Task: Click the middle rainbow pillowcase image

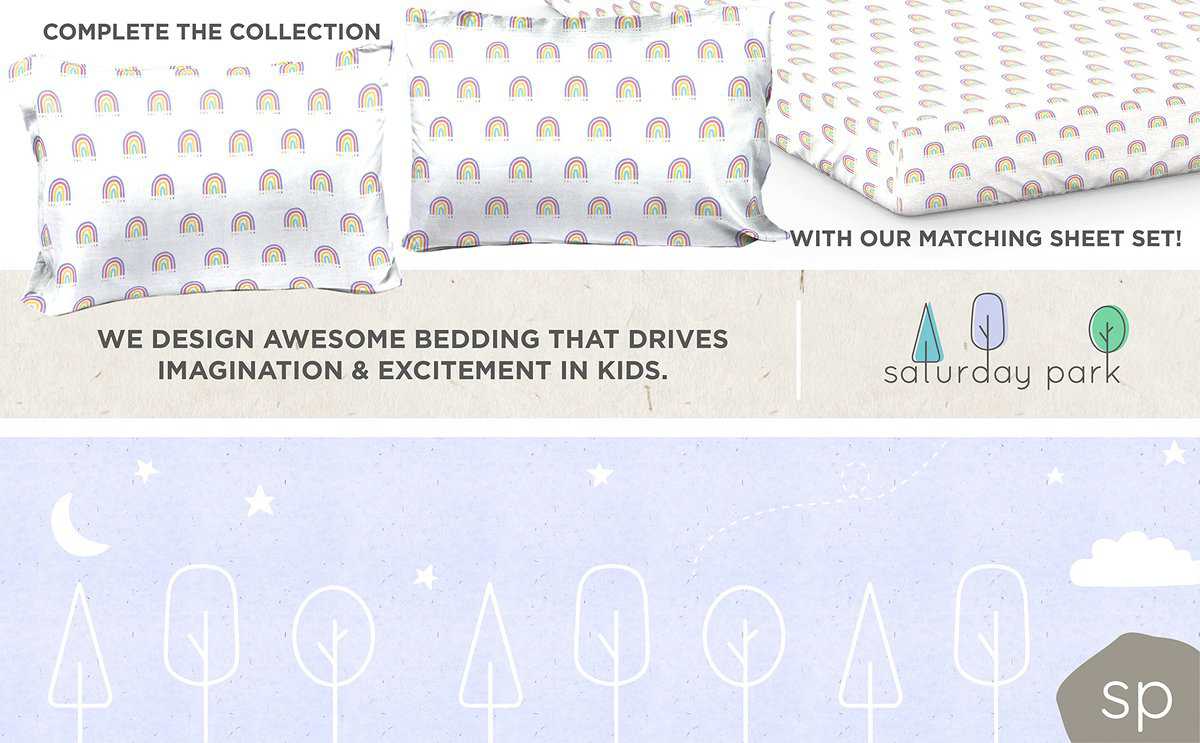Action: pyautogui.click(x=591, y=126)
